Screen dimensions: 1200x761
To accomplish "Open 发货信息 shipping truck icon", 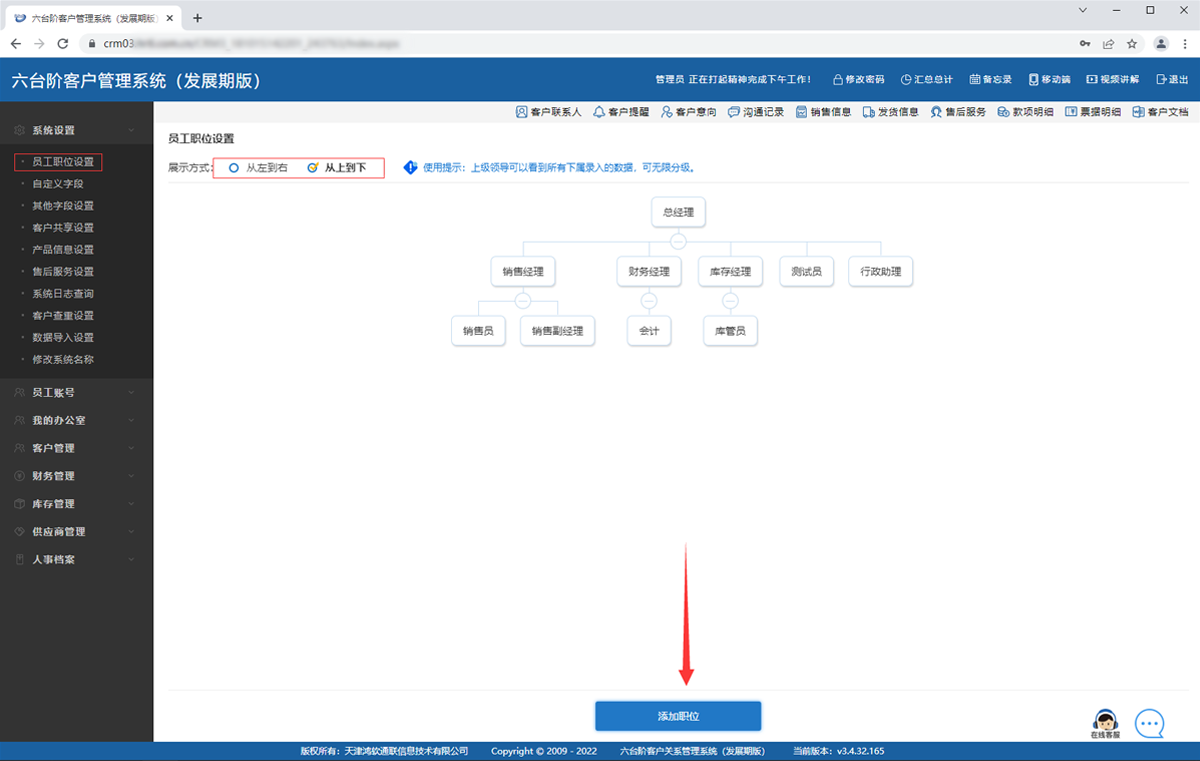I will point(869,112).
